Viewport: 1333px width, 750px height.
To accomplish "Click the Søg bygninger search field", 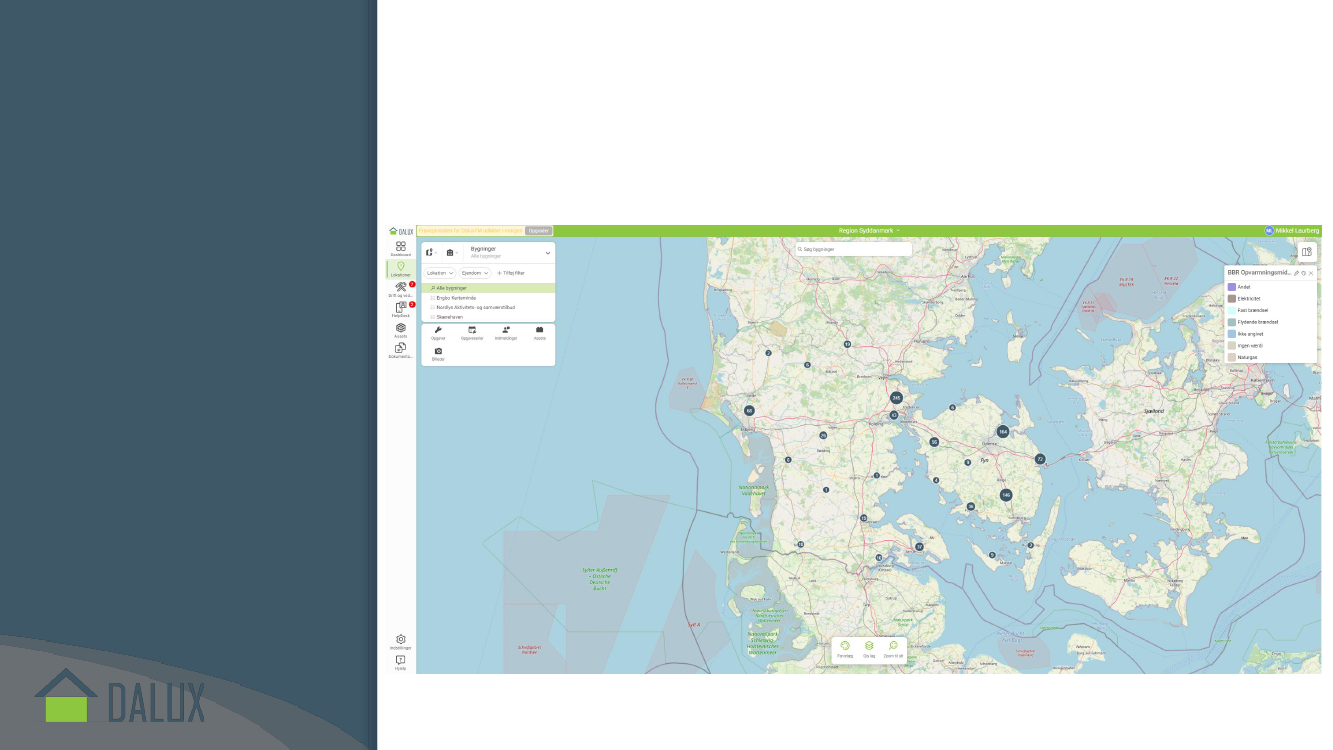I will (x=853, y=249).
